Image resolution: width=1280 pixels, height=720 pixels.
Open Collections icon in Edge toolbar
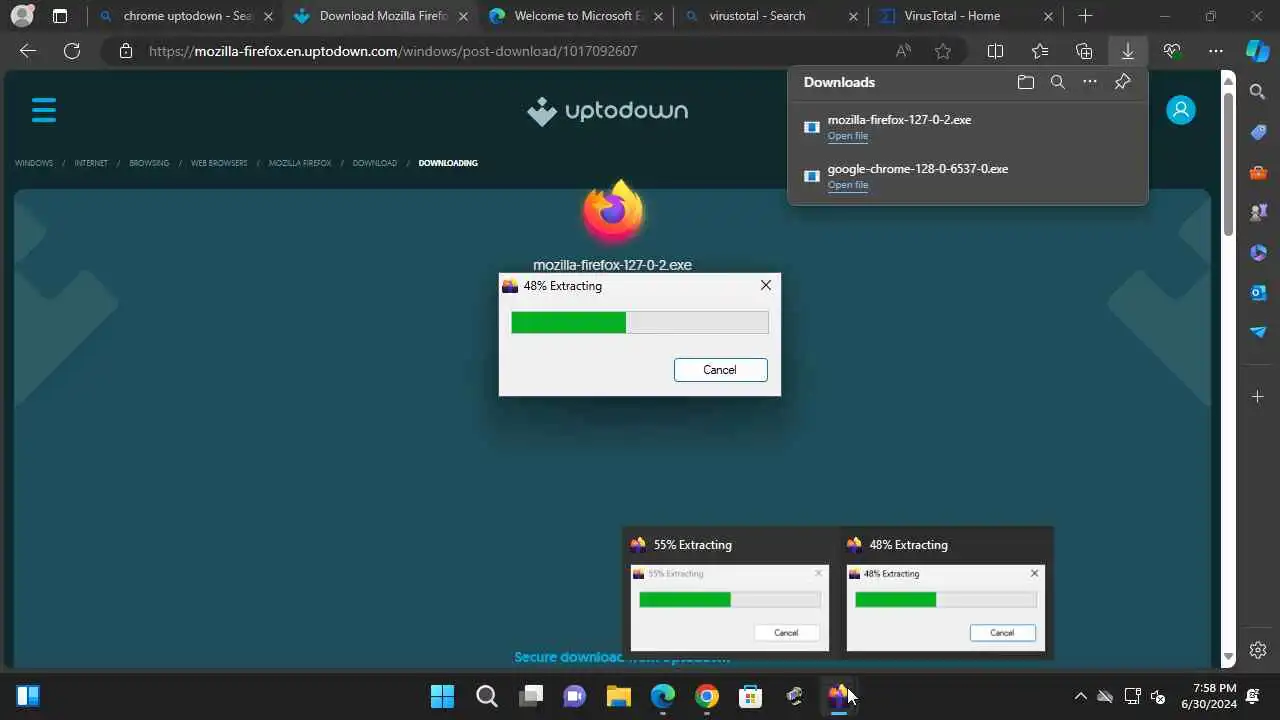1084,51
